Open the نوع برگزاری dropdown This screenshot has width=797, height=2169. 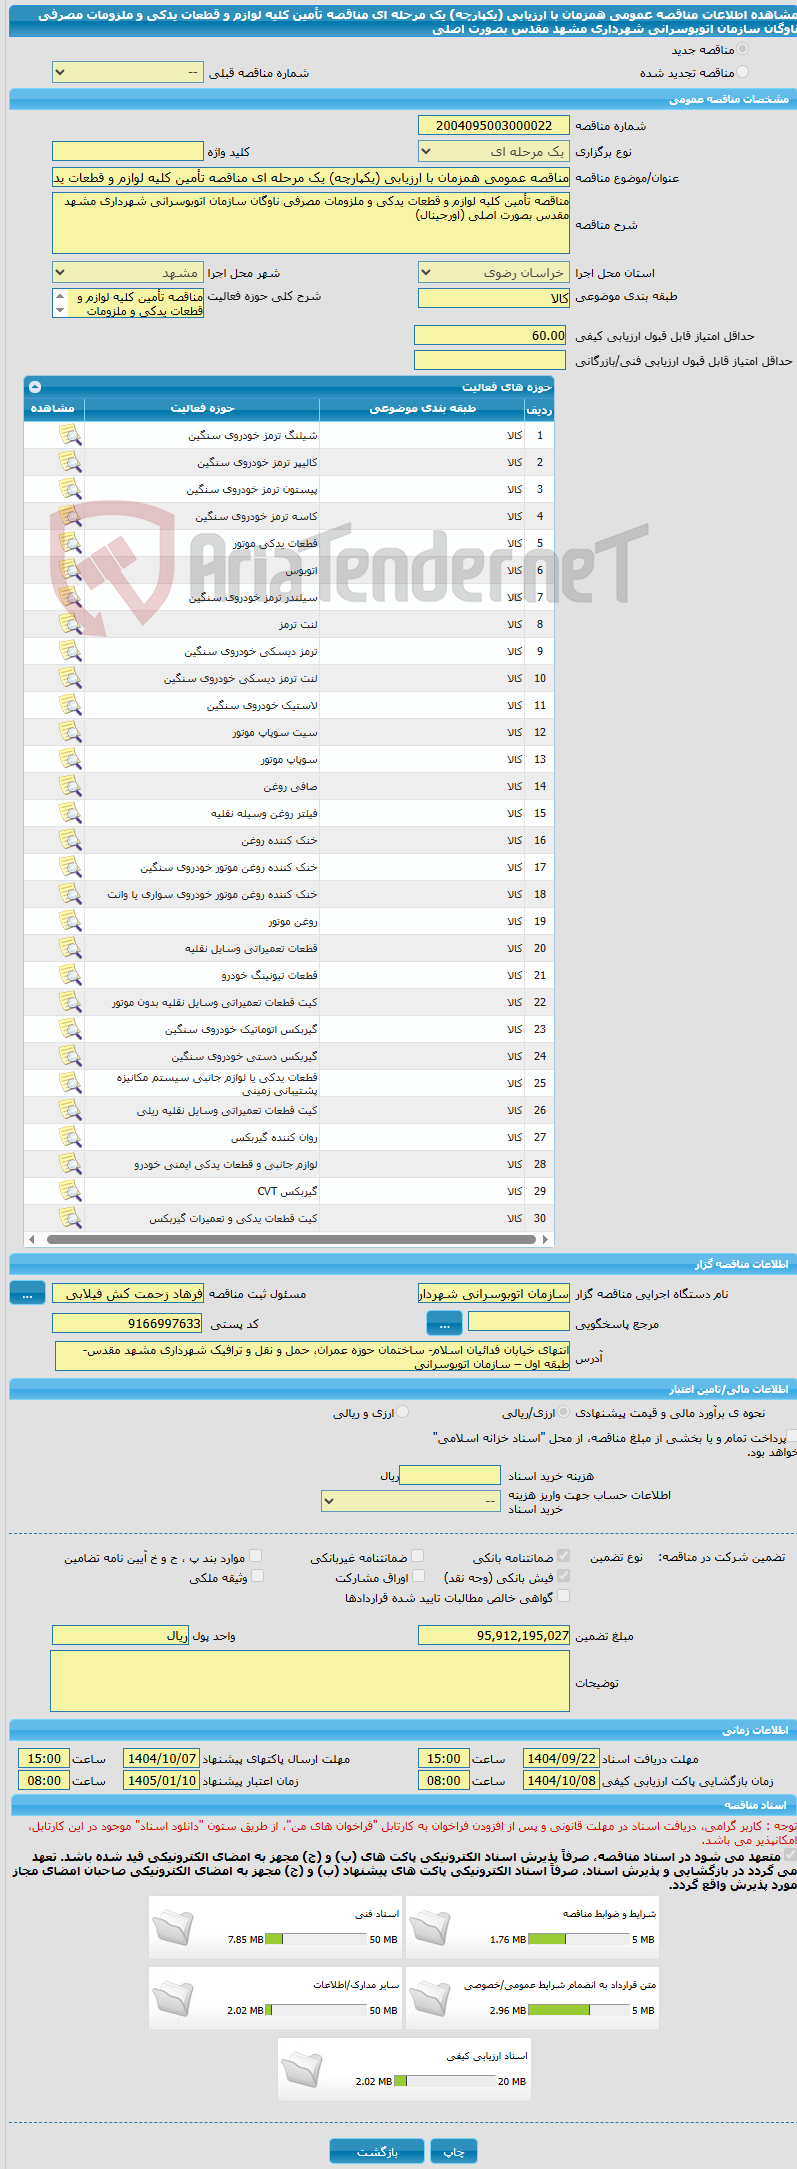(494, 151)
